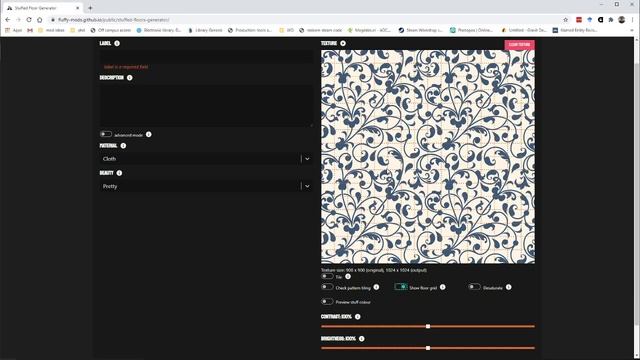
Task: Open the Chrome three-dot menu
Action: tap(633, 20)
